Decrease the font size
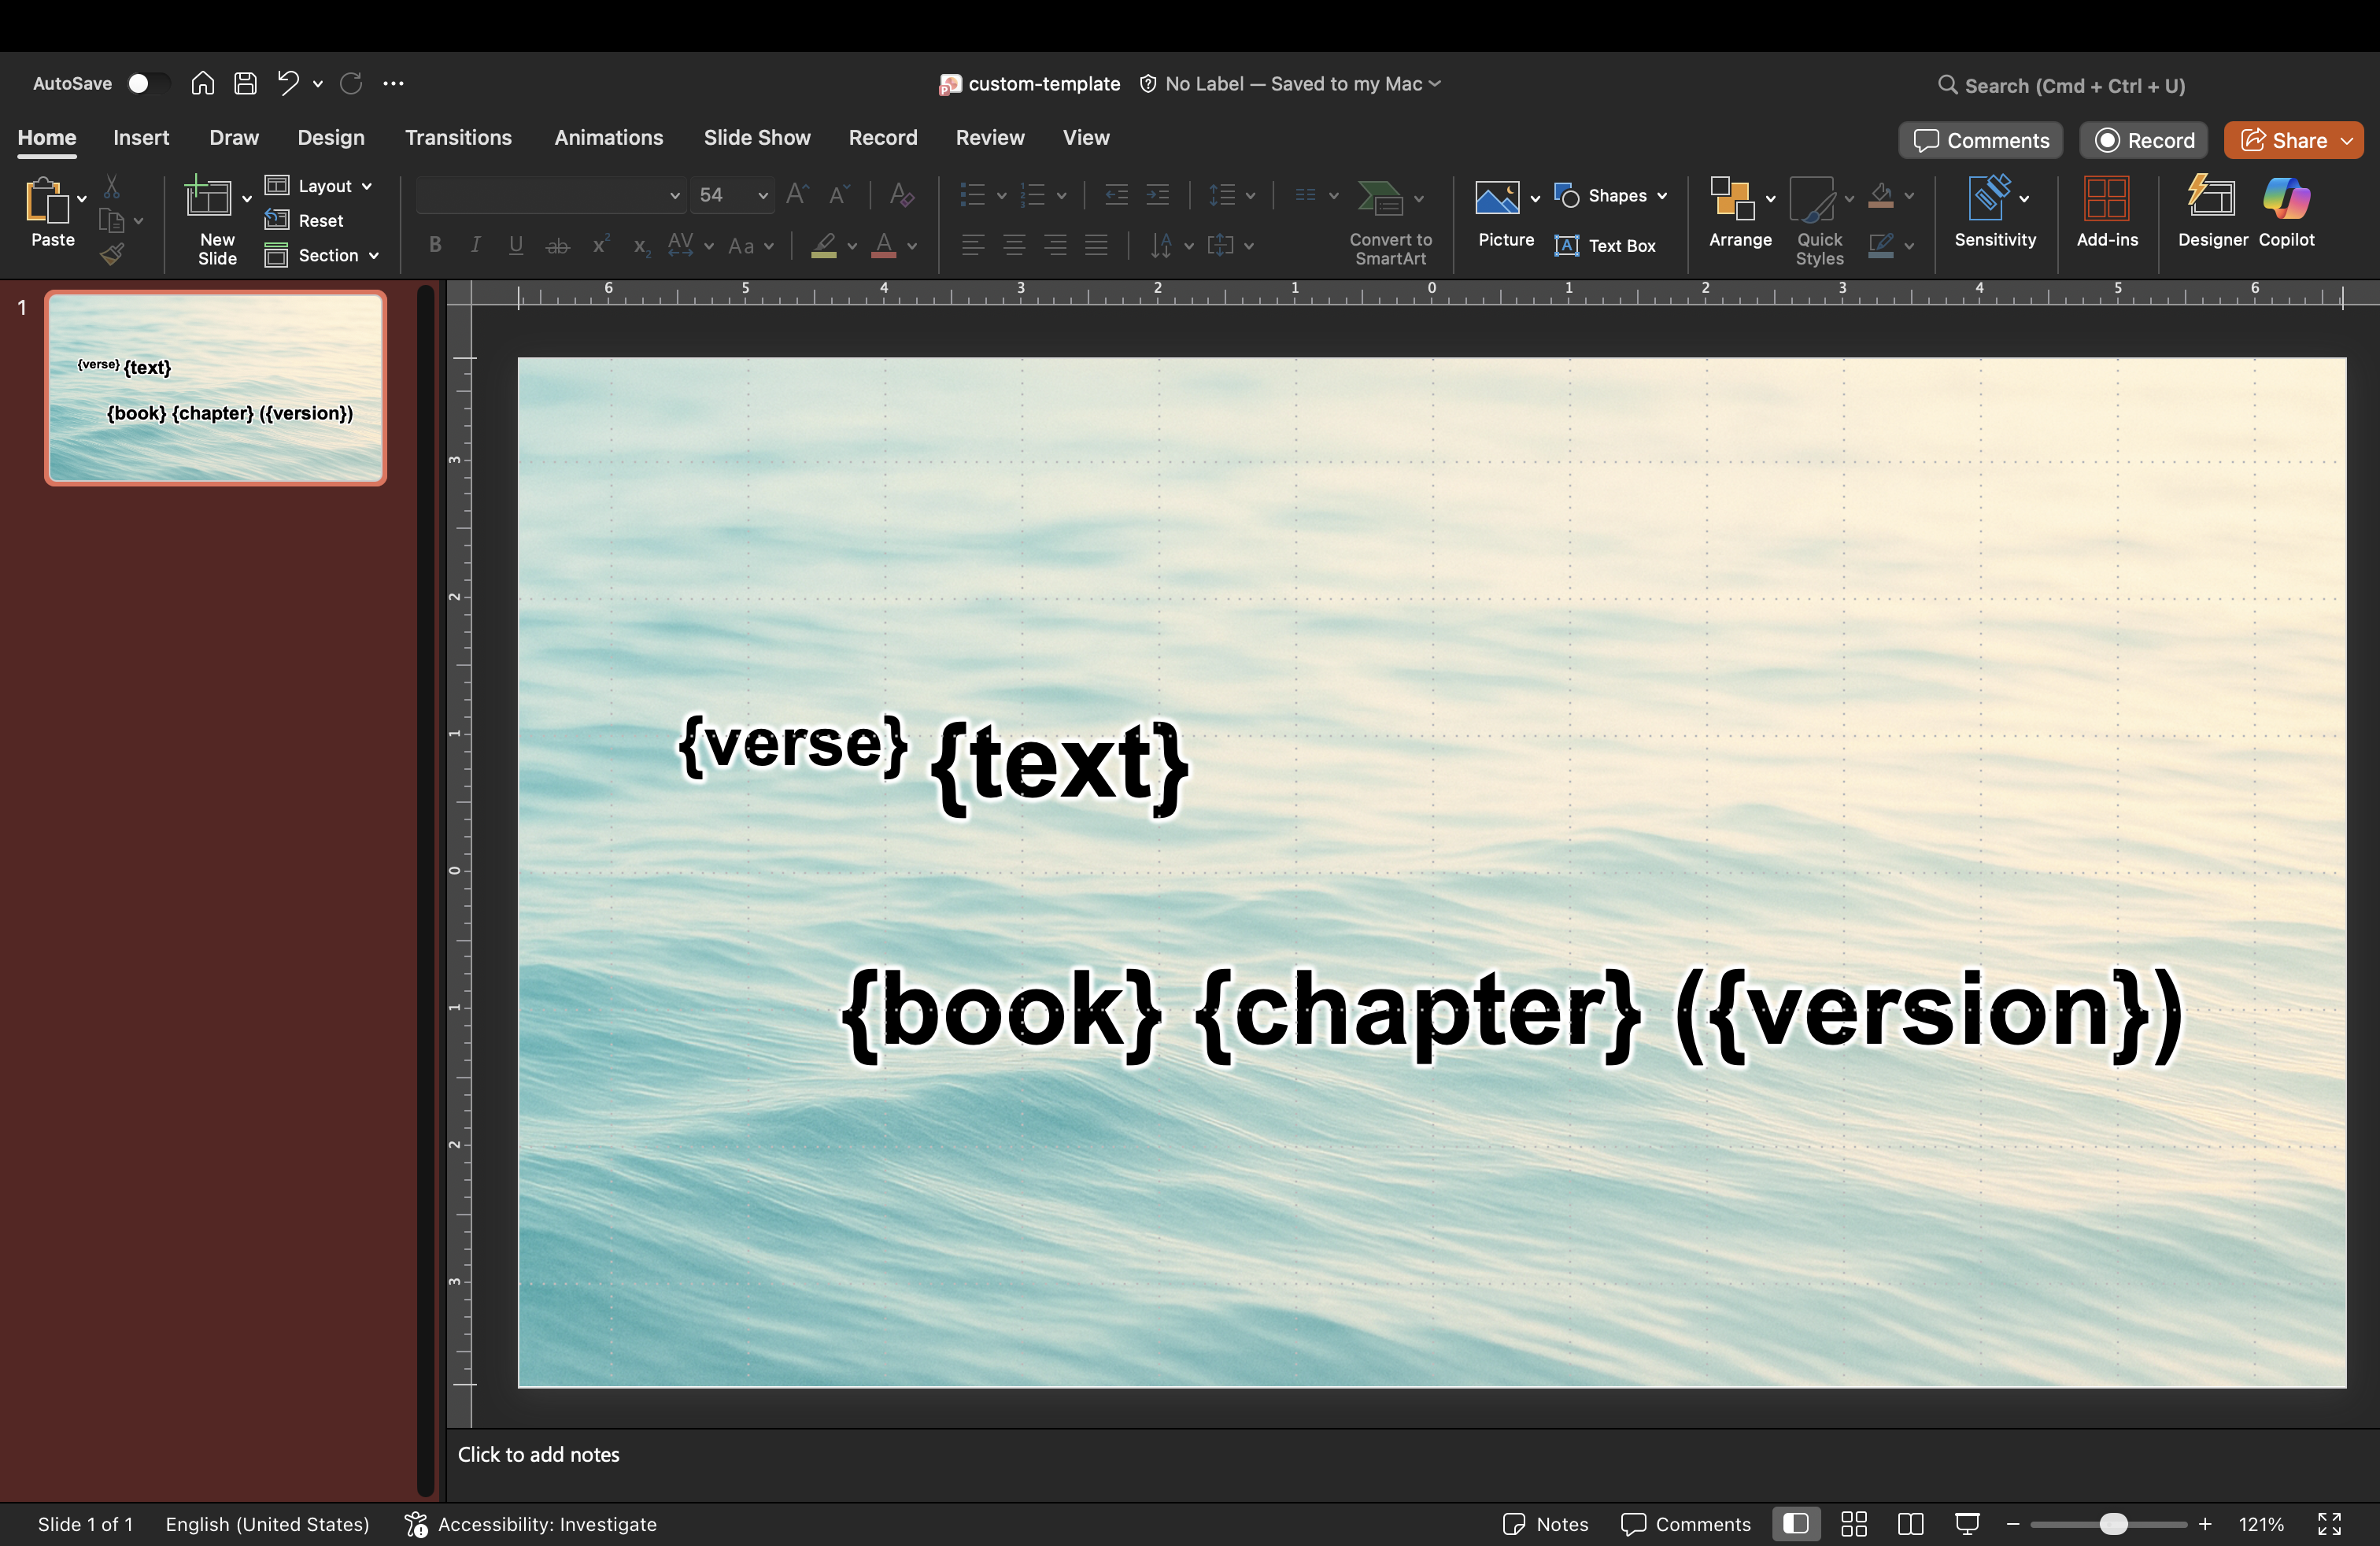 (839, 194)
